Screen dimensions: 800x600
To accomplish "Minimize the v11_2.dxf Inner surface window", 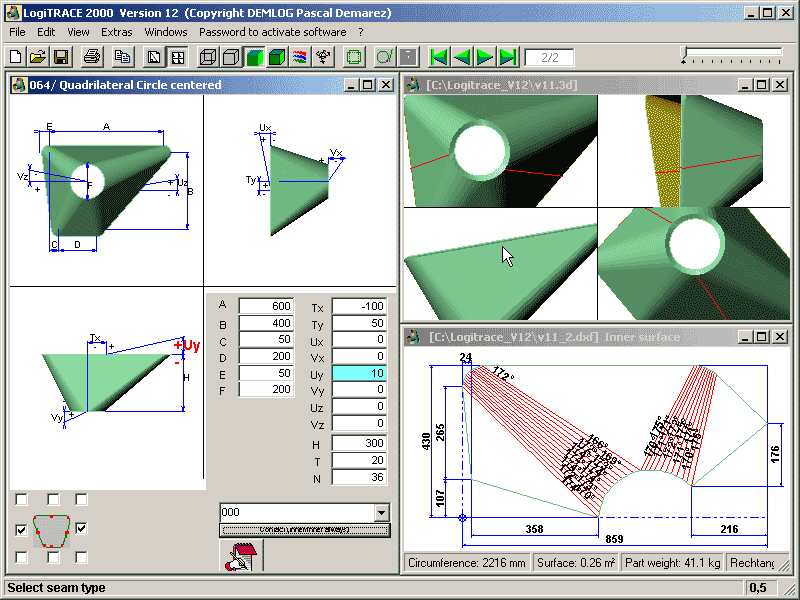I will point(745,337).
